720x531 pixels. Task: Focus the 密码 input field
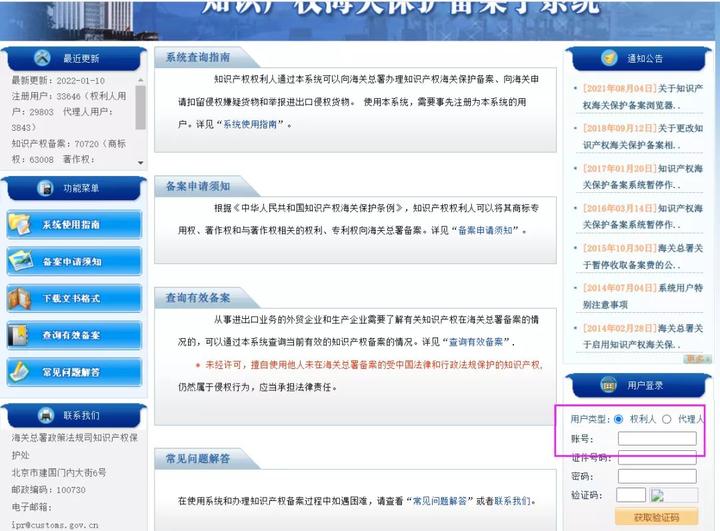point(657,476)
